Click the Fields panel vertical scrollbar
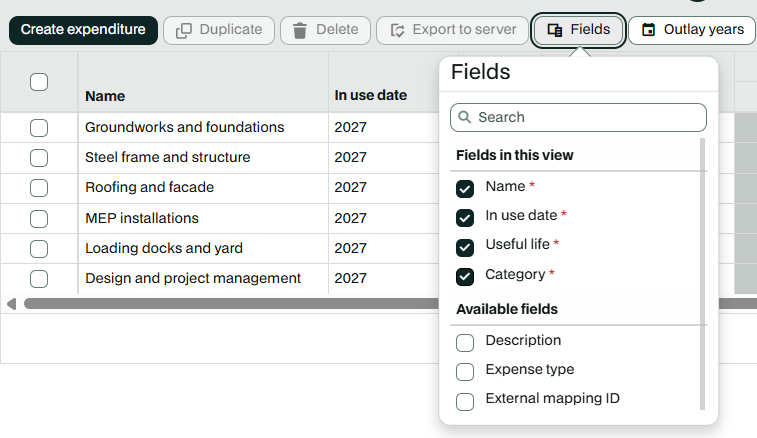 (x=702, y=274)
